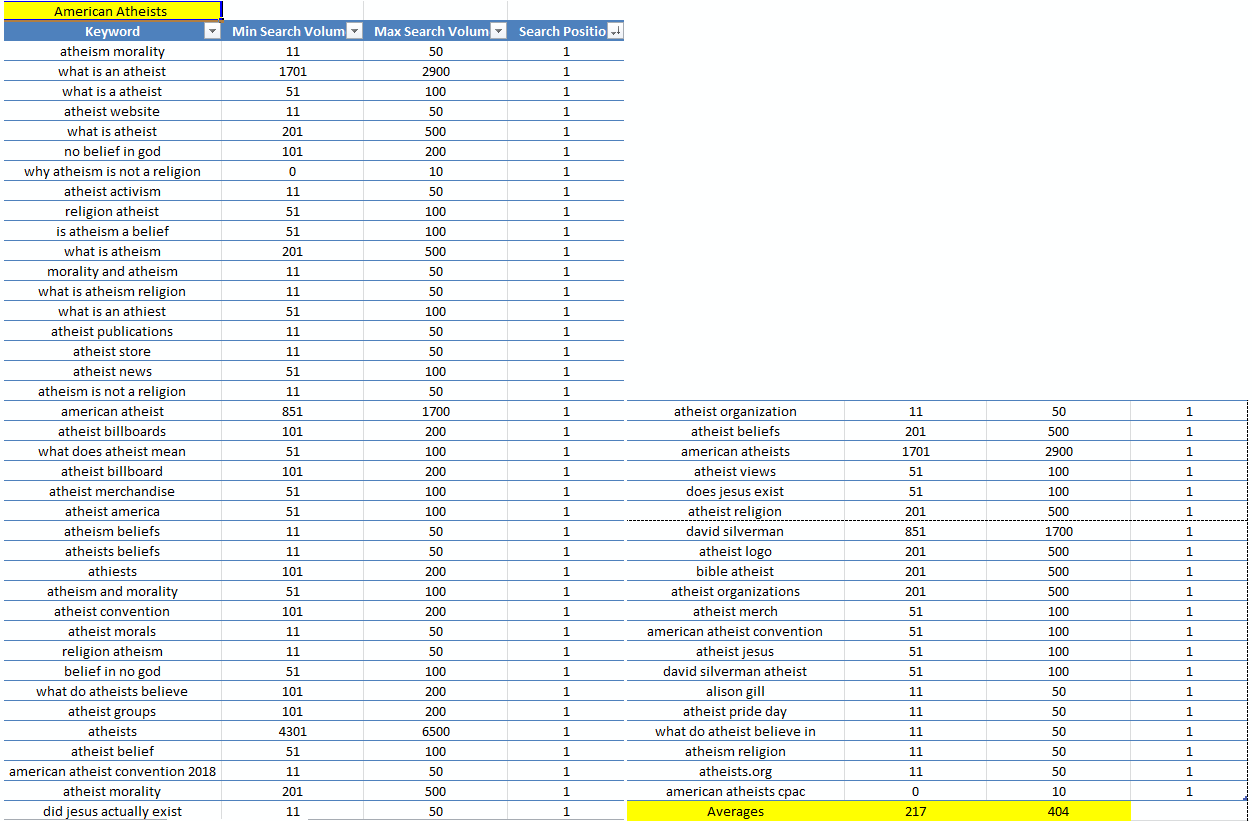Select the 'atheist pride day' cell
1252x821 pixels.
(x=735, y=711)
